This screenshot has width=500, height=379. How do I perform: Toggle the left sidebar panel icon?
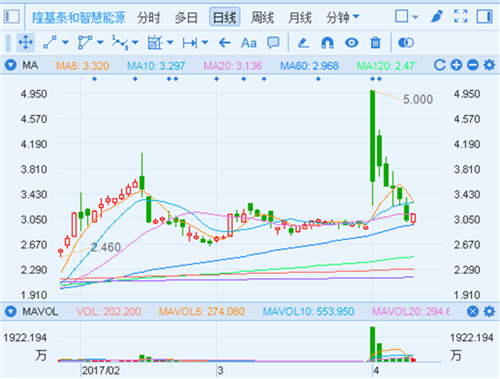(x=11, y=16)
